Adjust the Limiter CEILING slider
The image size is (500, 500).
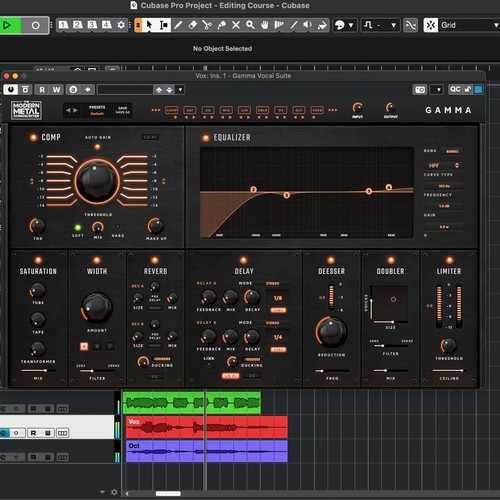click(x=449, y=370)
